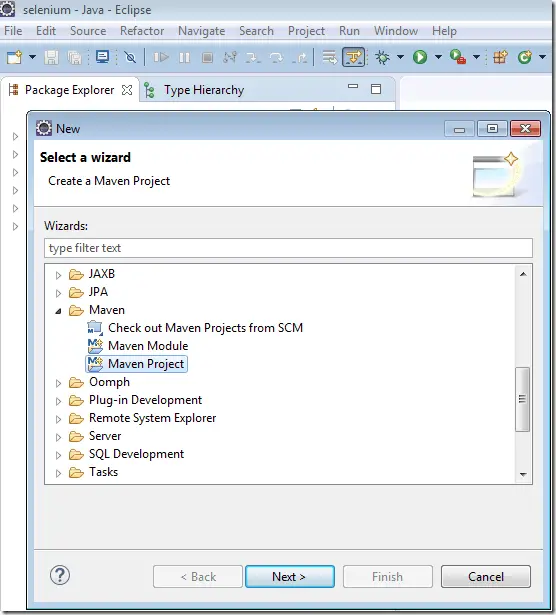Click the Disconnect debug icon
This screenshot has width=556, height=615.
(230, 58)
